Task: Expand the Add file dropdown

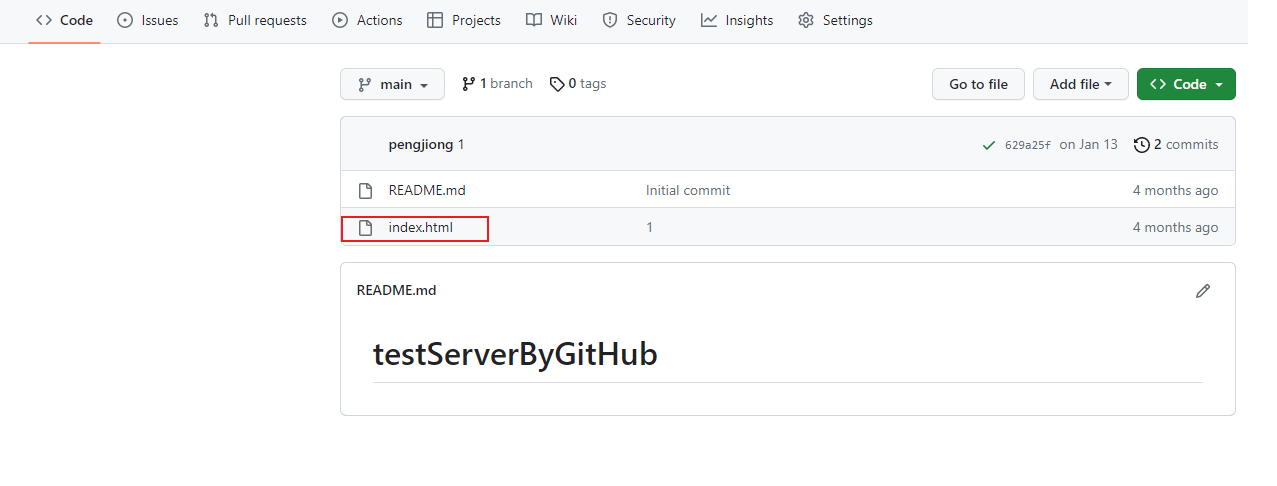Action: [x=1081, y=84]
